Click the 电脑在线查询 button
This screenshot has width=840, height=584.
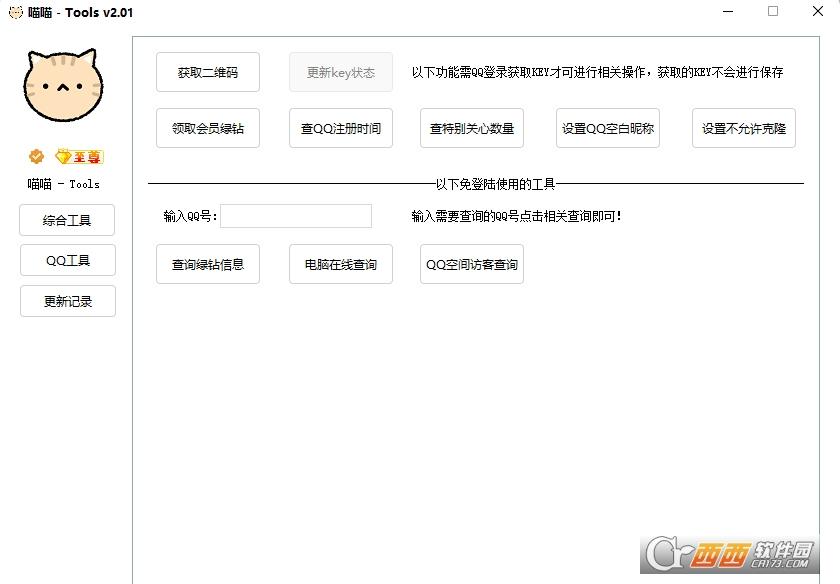(x=341, y=264)
